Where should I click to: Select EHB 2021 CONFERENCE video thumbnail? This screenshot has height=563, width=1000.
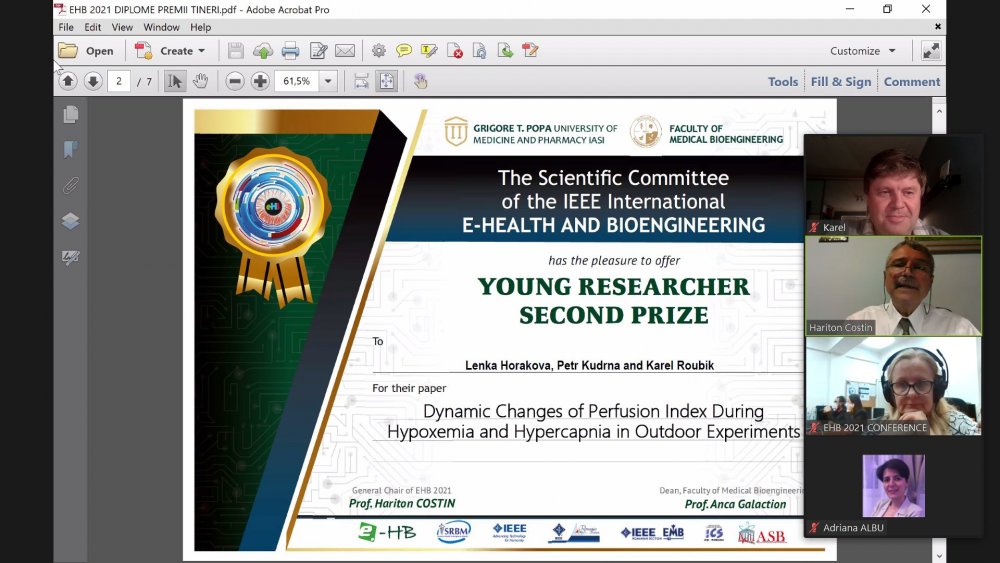893,386
